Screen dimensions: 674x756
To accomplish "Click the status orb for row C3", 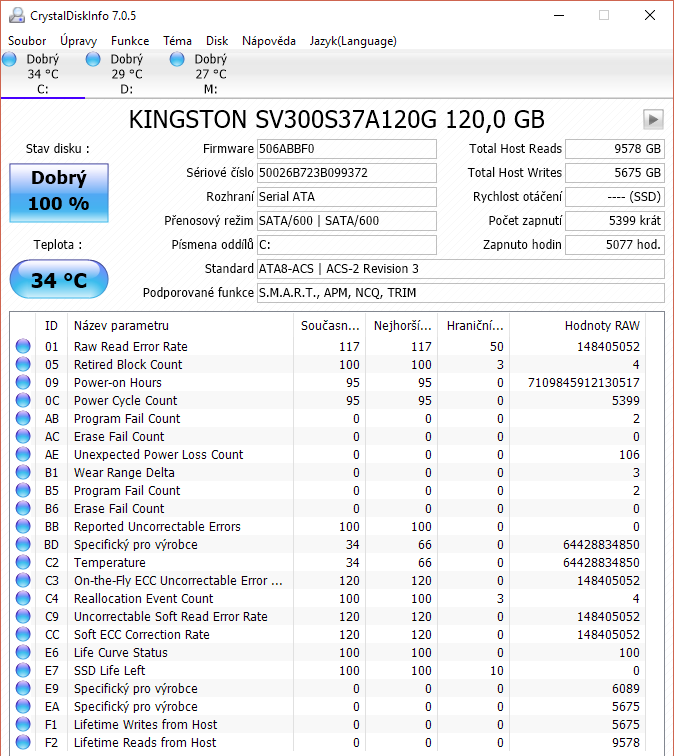I will pyautogui.click(x=23, y=580).
